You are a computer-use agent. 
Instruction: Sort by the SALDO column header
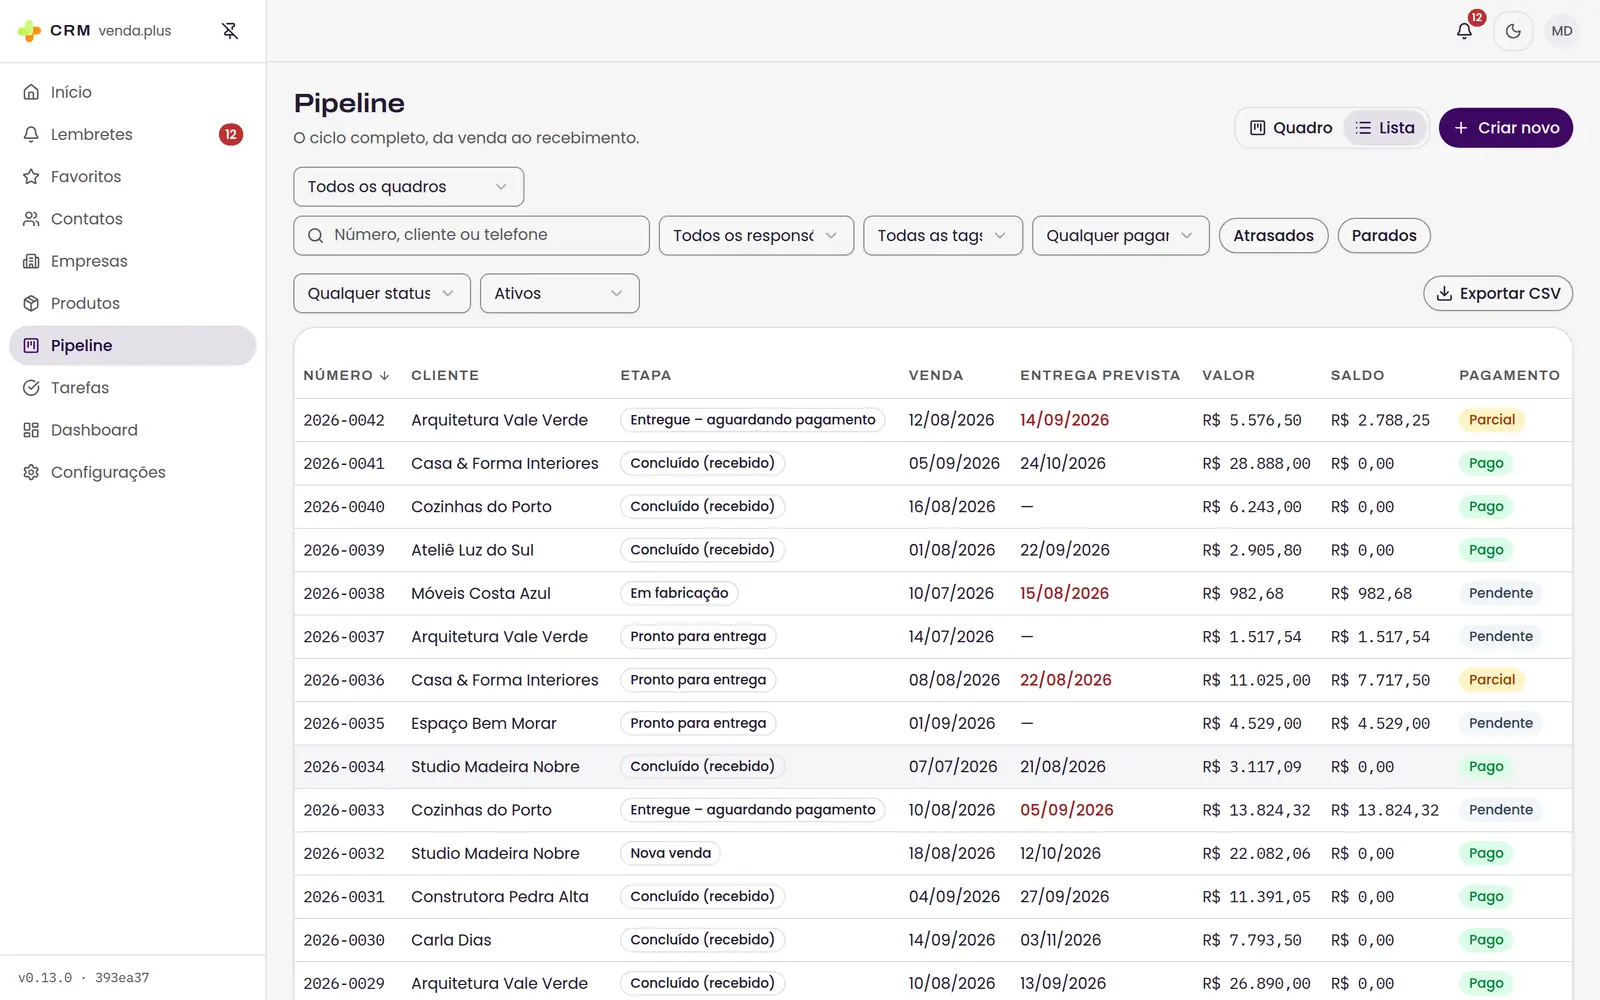(x=1357, y=376)
